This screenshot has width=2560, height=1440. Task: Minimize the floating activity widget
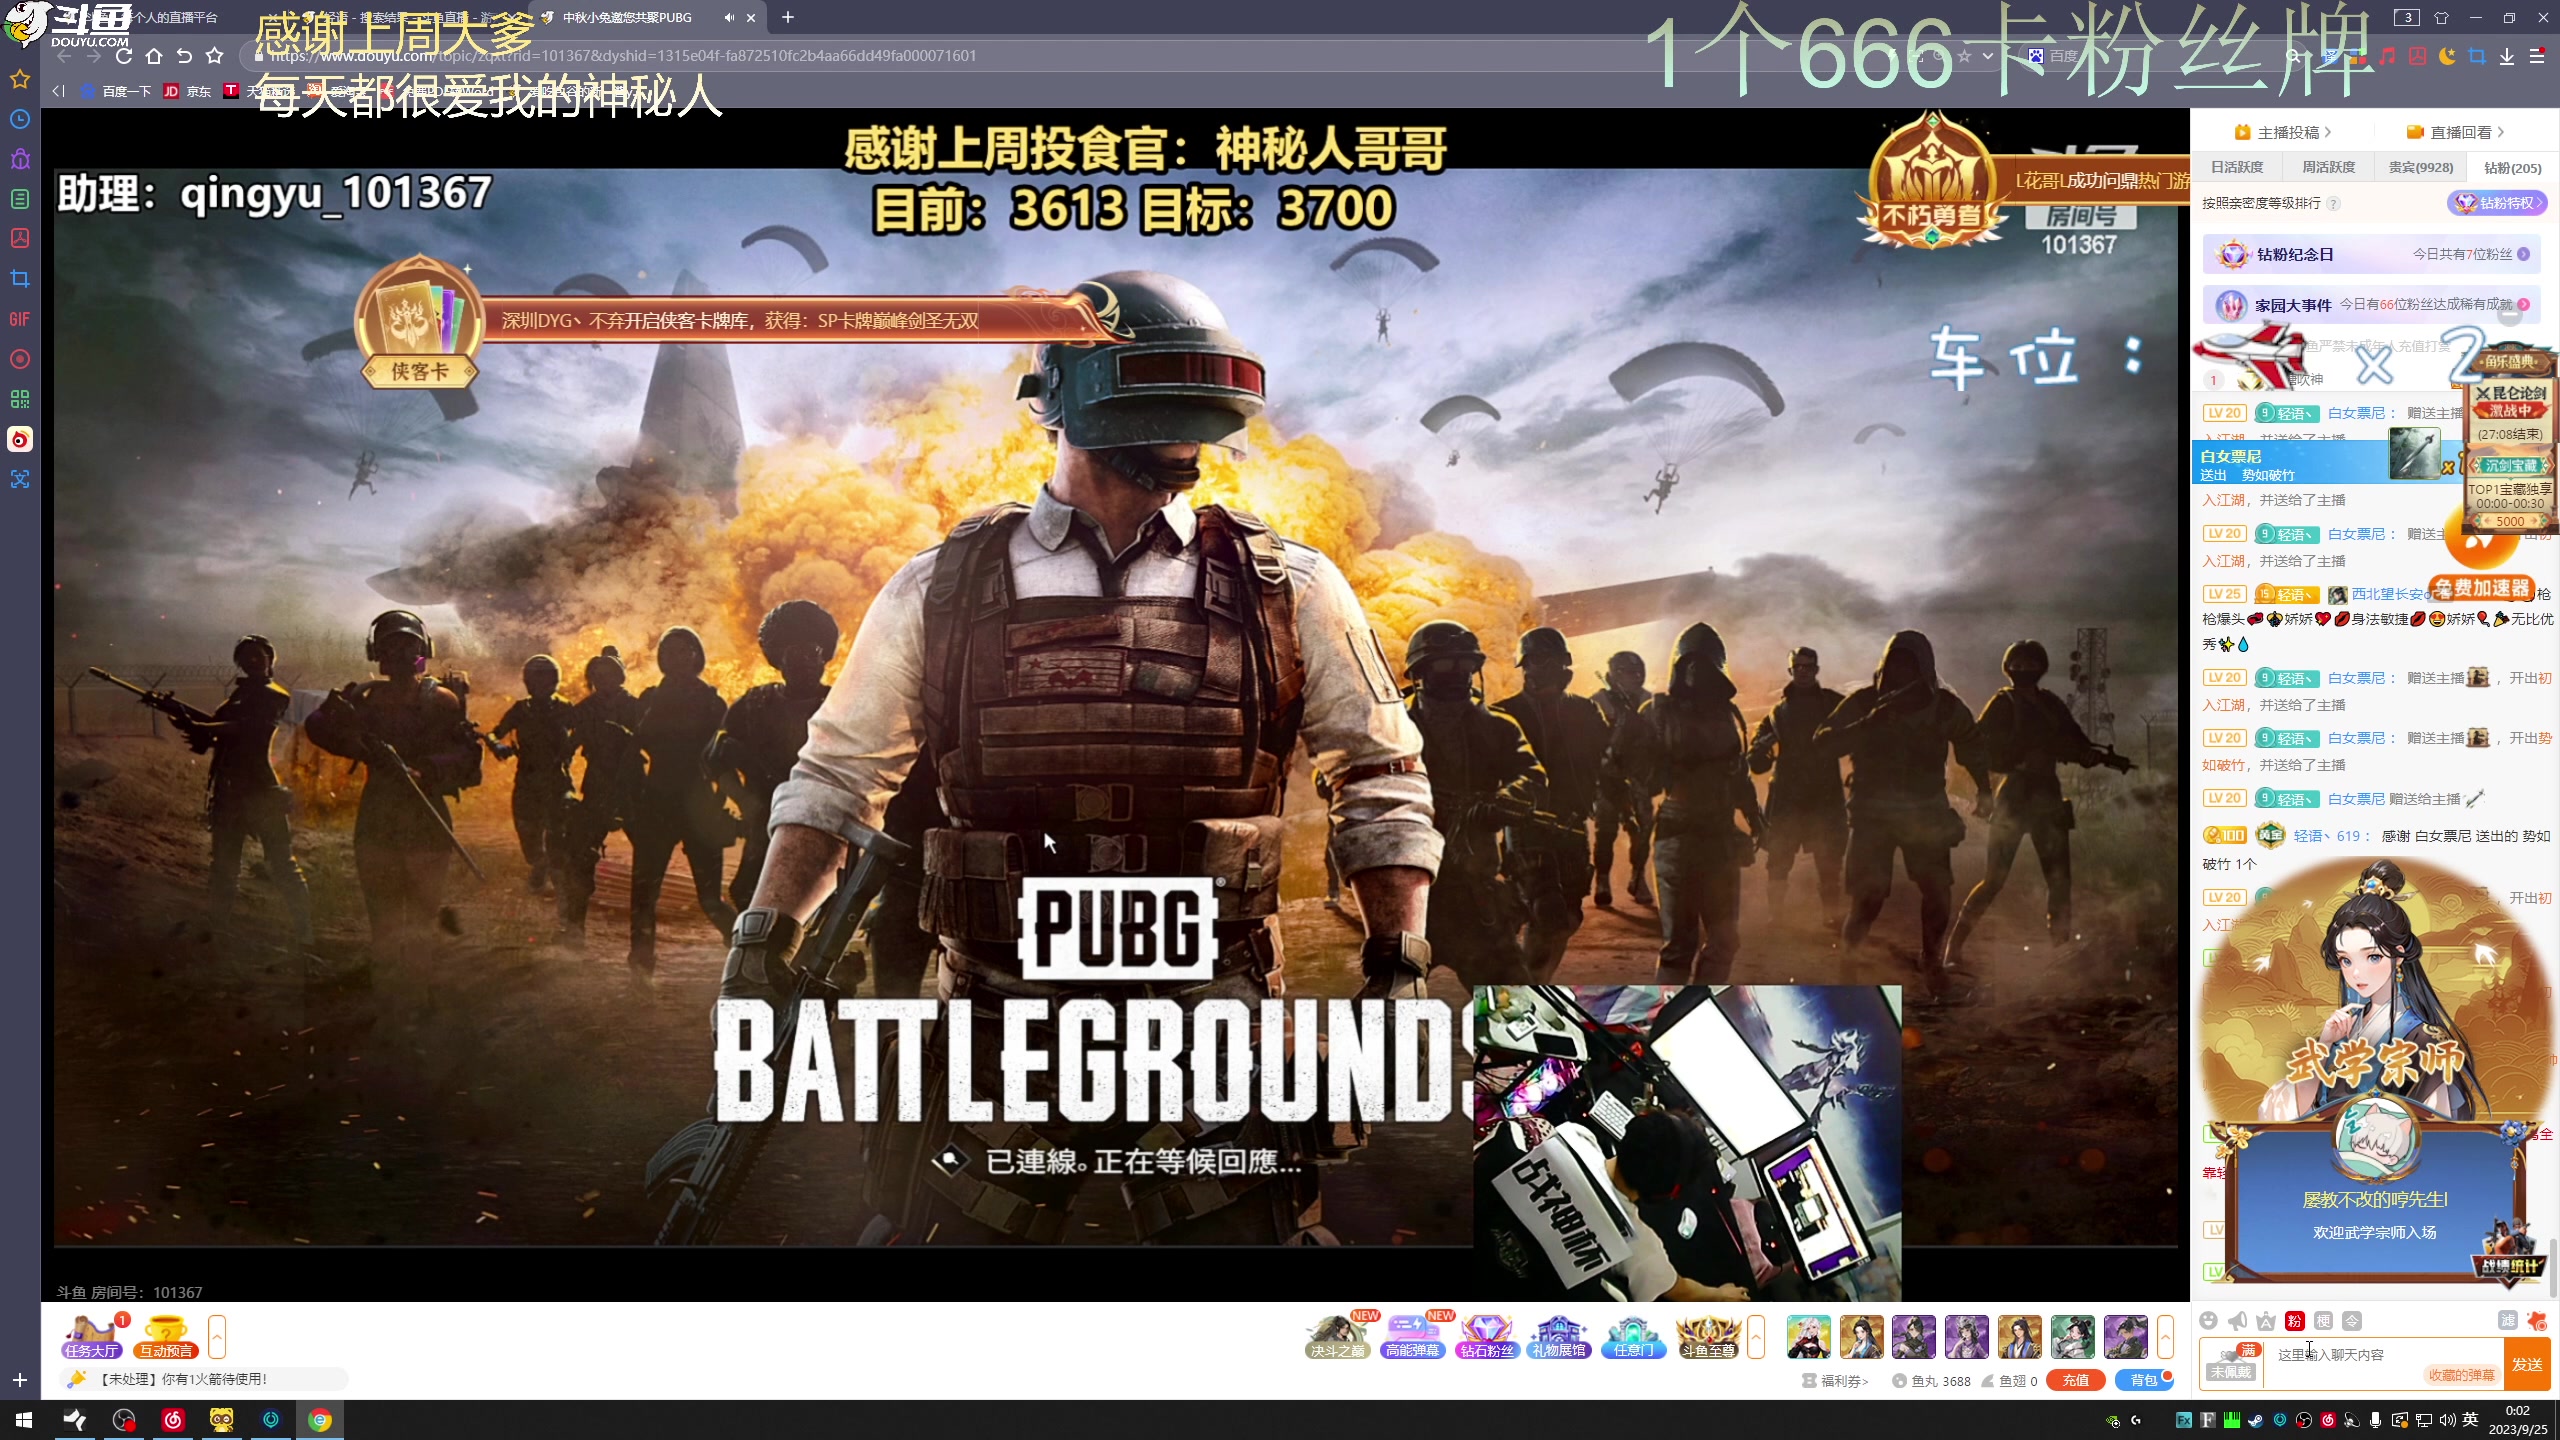coord(2510,316)
